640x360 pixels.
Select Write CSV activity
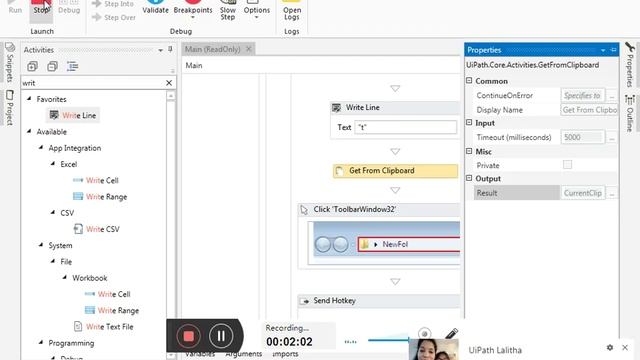pyautogui.click(x=96, y=229)
